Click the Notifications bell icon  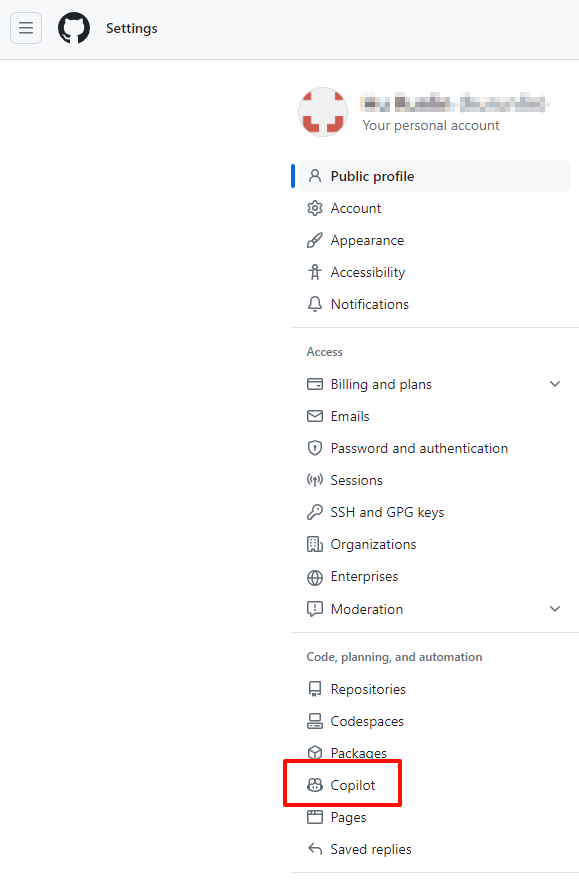tap(315, 304)
